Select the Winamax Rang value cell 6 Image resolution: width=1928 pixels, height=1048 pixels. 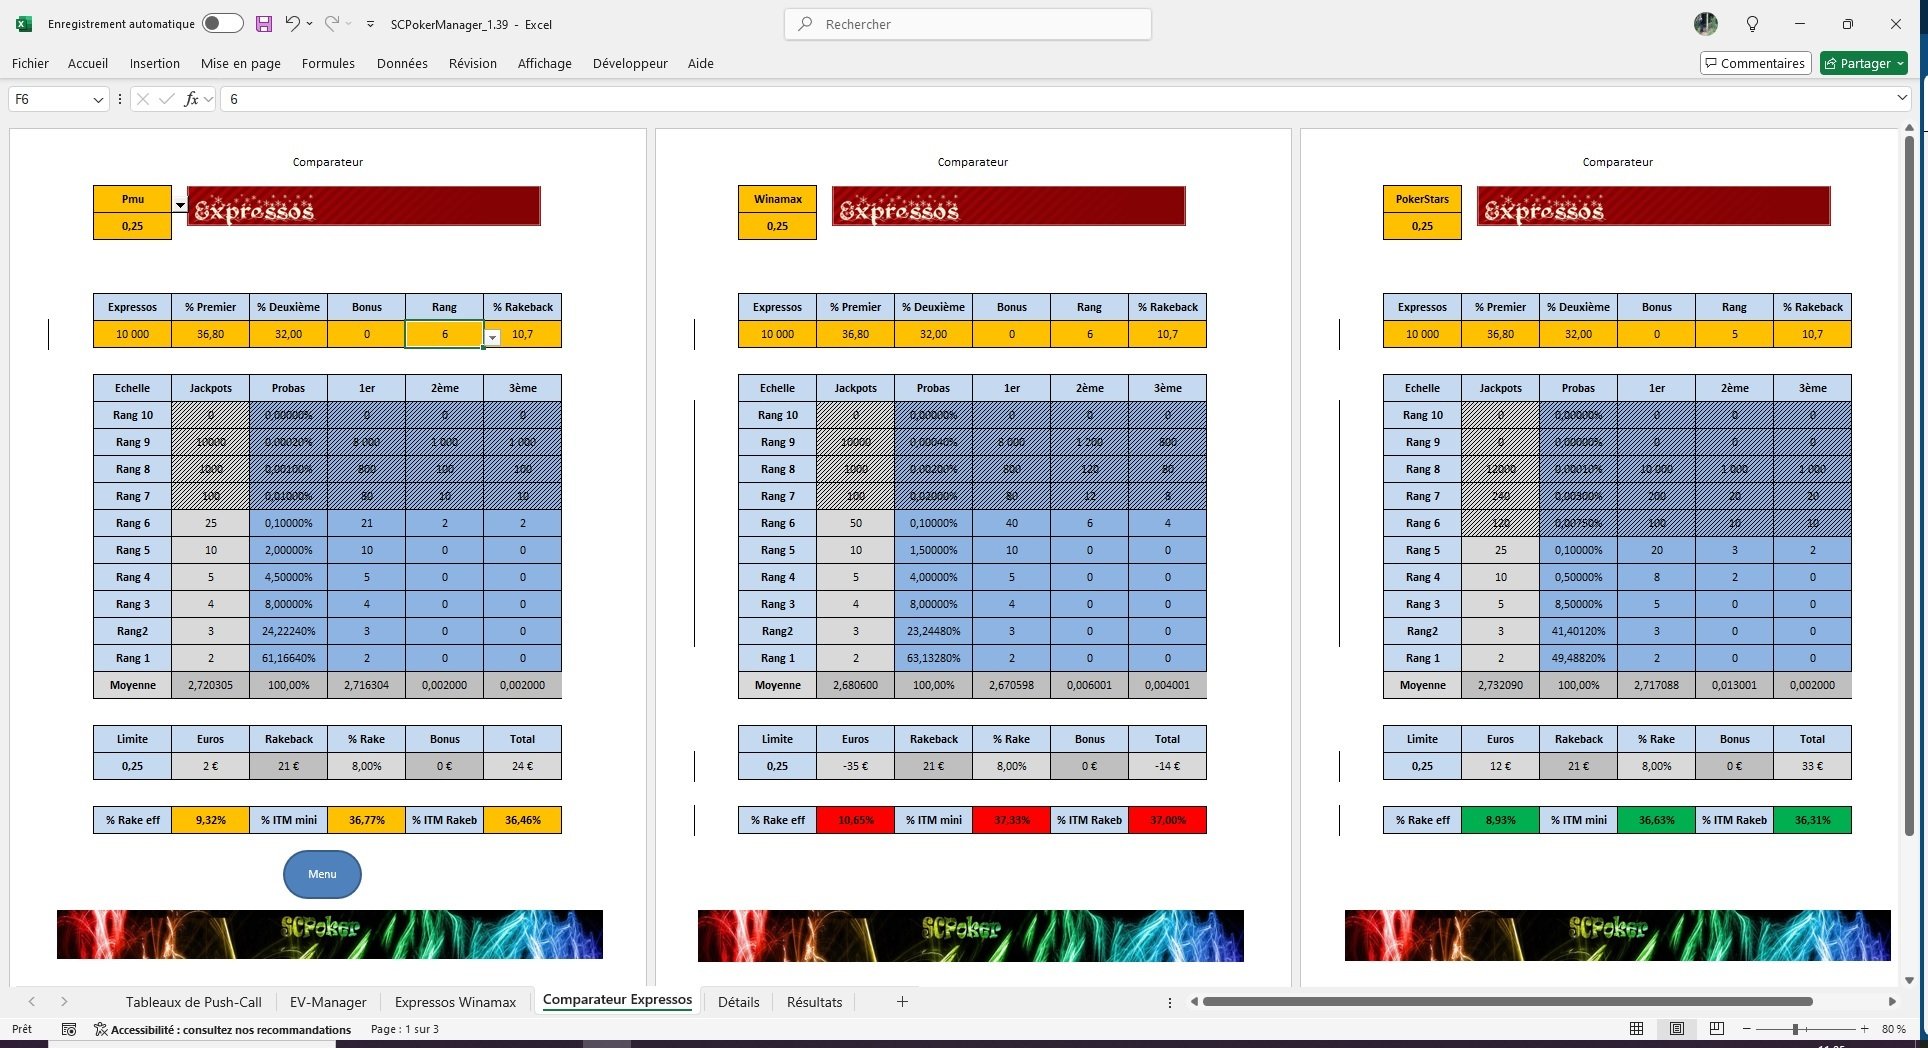pyautogui.click(x=1090, y=334)
